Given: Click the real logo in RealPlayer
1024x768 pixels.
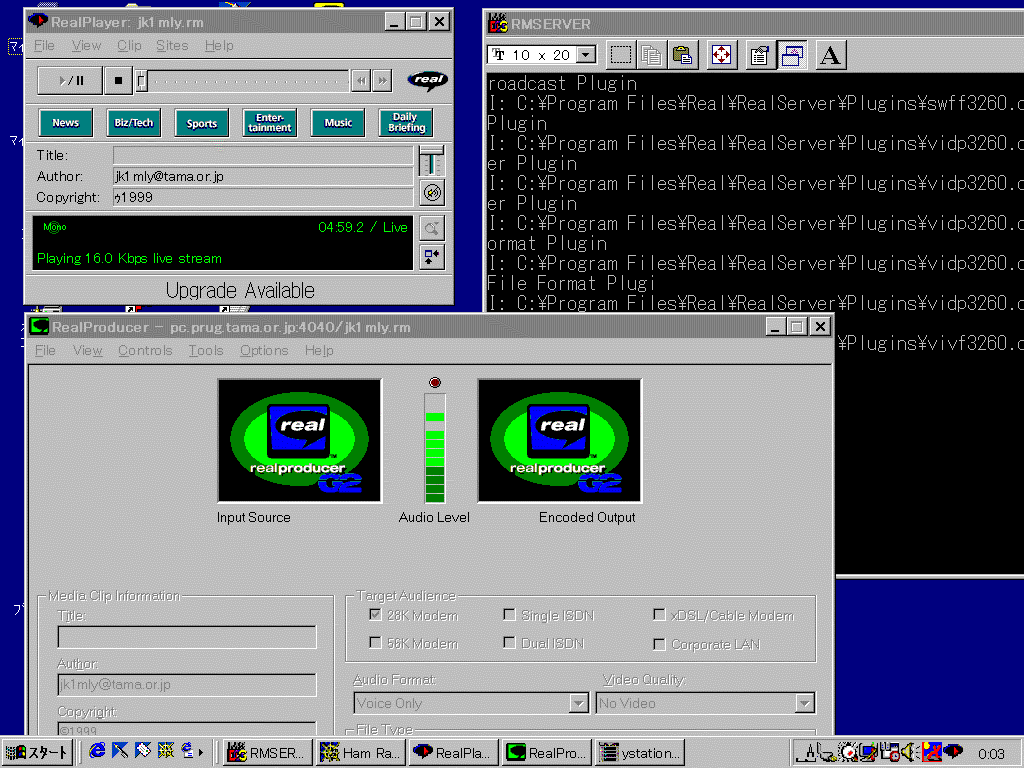Looking at the screenshot, I should point(428,80).
